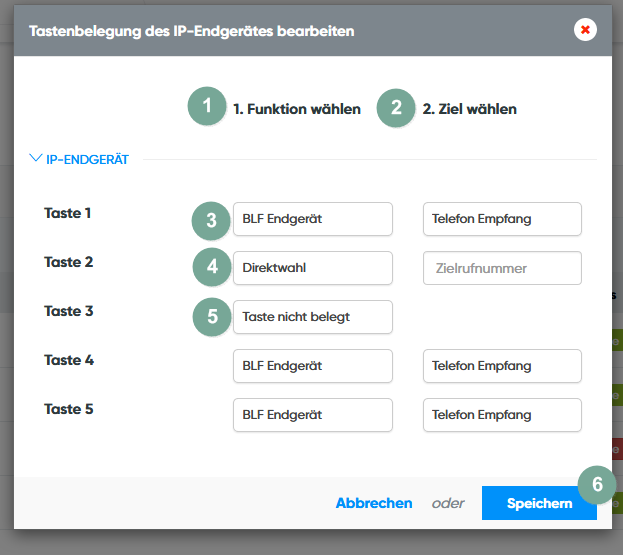
Task: Open Taste 4 target Telefon Empfang dropdown
Action: click(x=502, y=366)
